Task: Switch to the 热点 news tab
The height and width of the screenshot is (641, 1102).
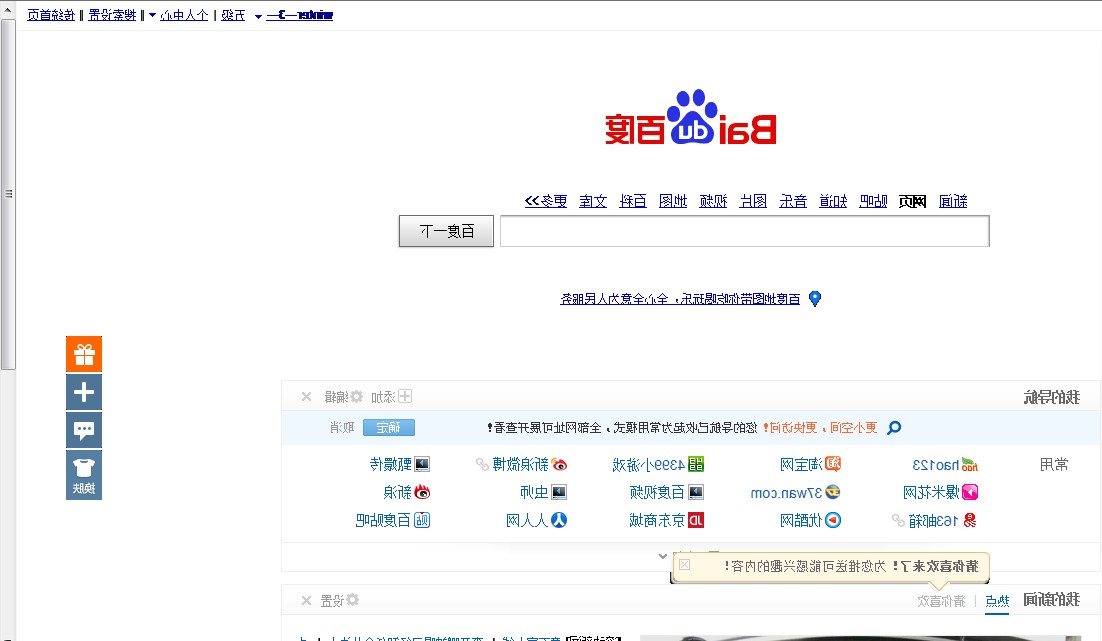Action: pos(997,601)
